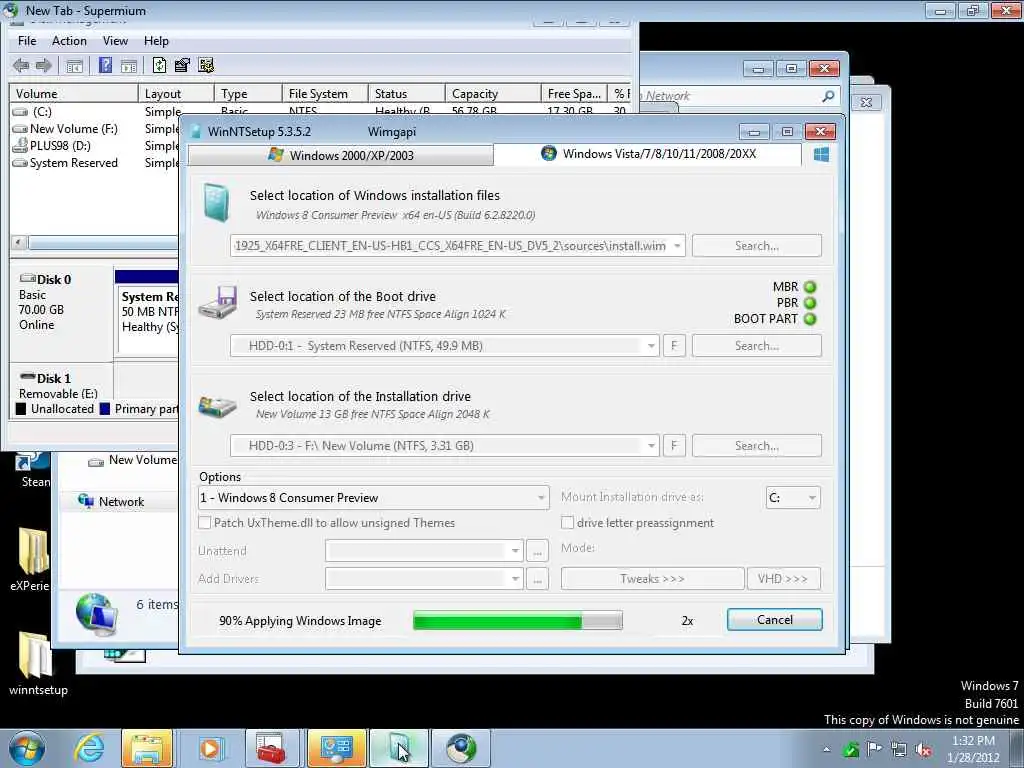Viewport: 1024px width, 768px height.
Task: Click the green MBR status indicator
Action: point(810,287)
